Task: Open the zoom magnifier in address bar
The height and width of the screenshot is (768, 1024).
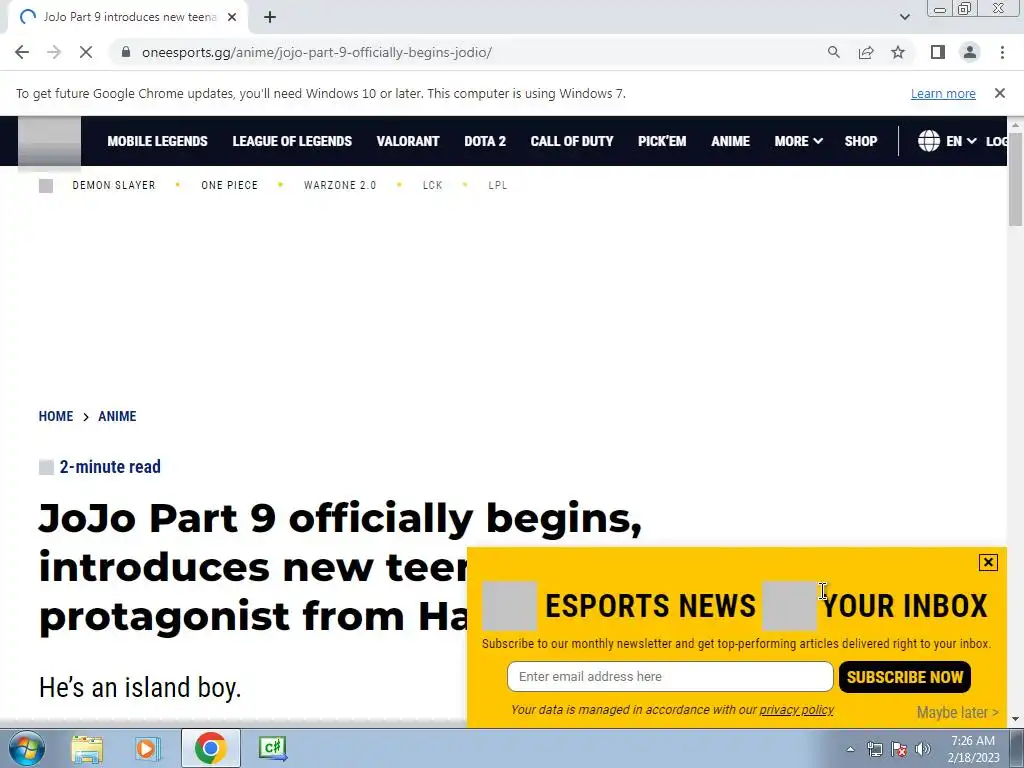Action: (x=833, y=52)
